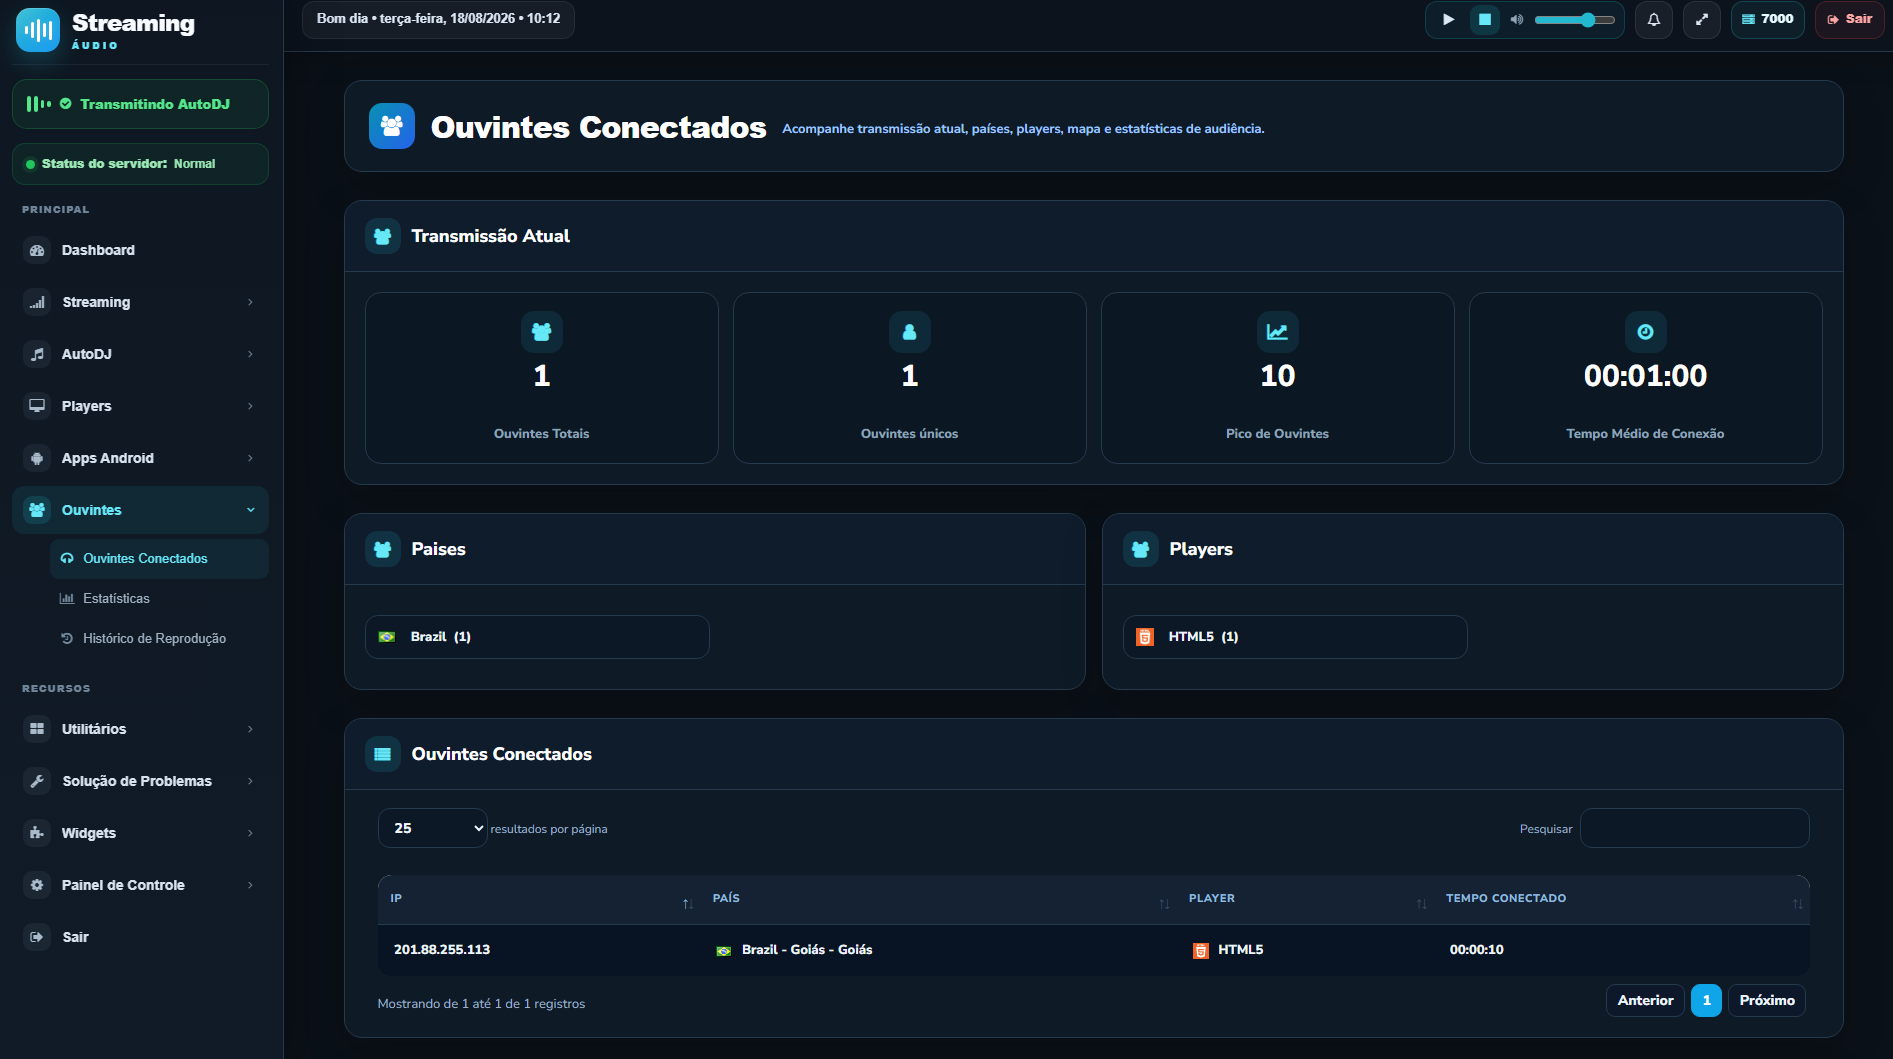Click the sidebar Sair logout icon
Image resolution: width=1893 pixels, height=1059 pixels.
[x=37, y=937]
